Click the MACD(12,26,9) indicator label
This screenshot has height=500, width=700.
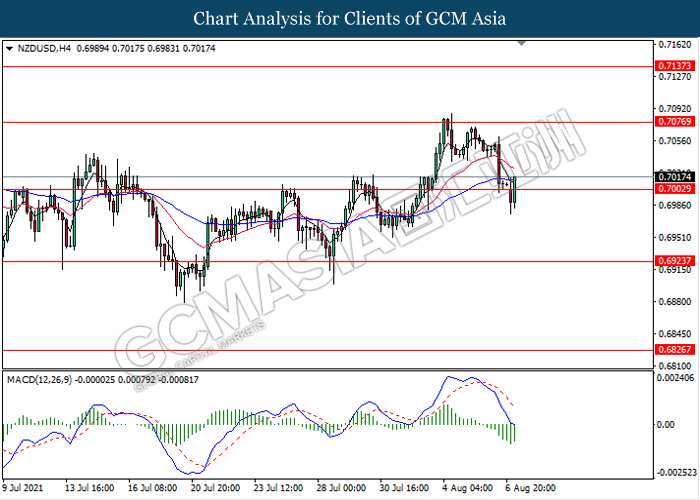39,380
